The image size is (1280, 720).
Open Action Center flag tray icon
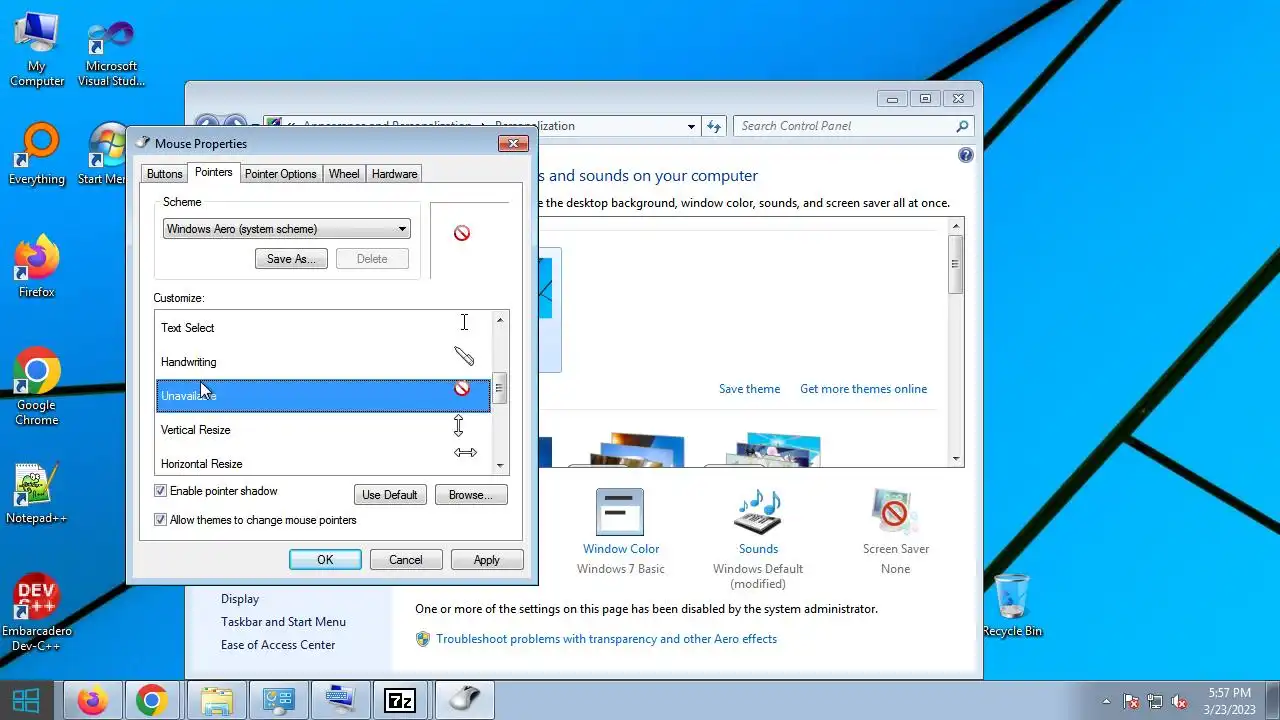click(1131, 701)
